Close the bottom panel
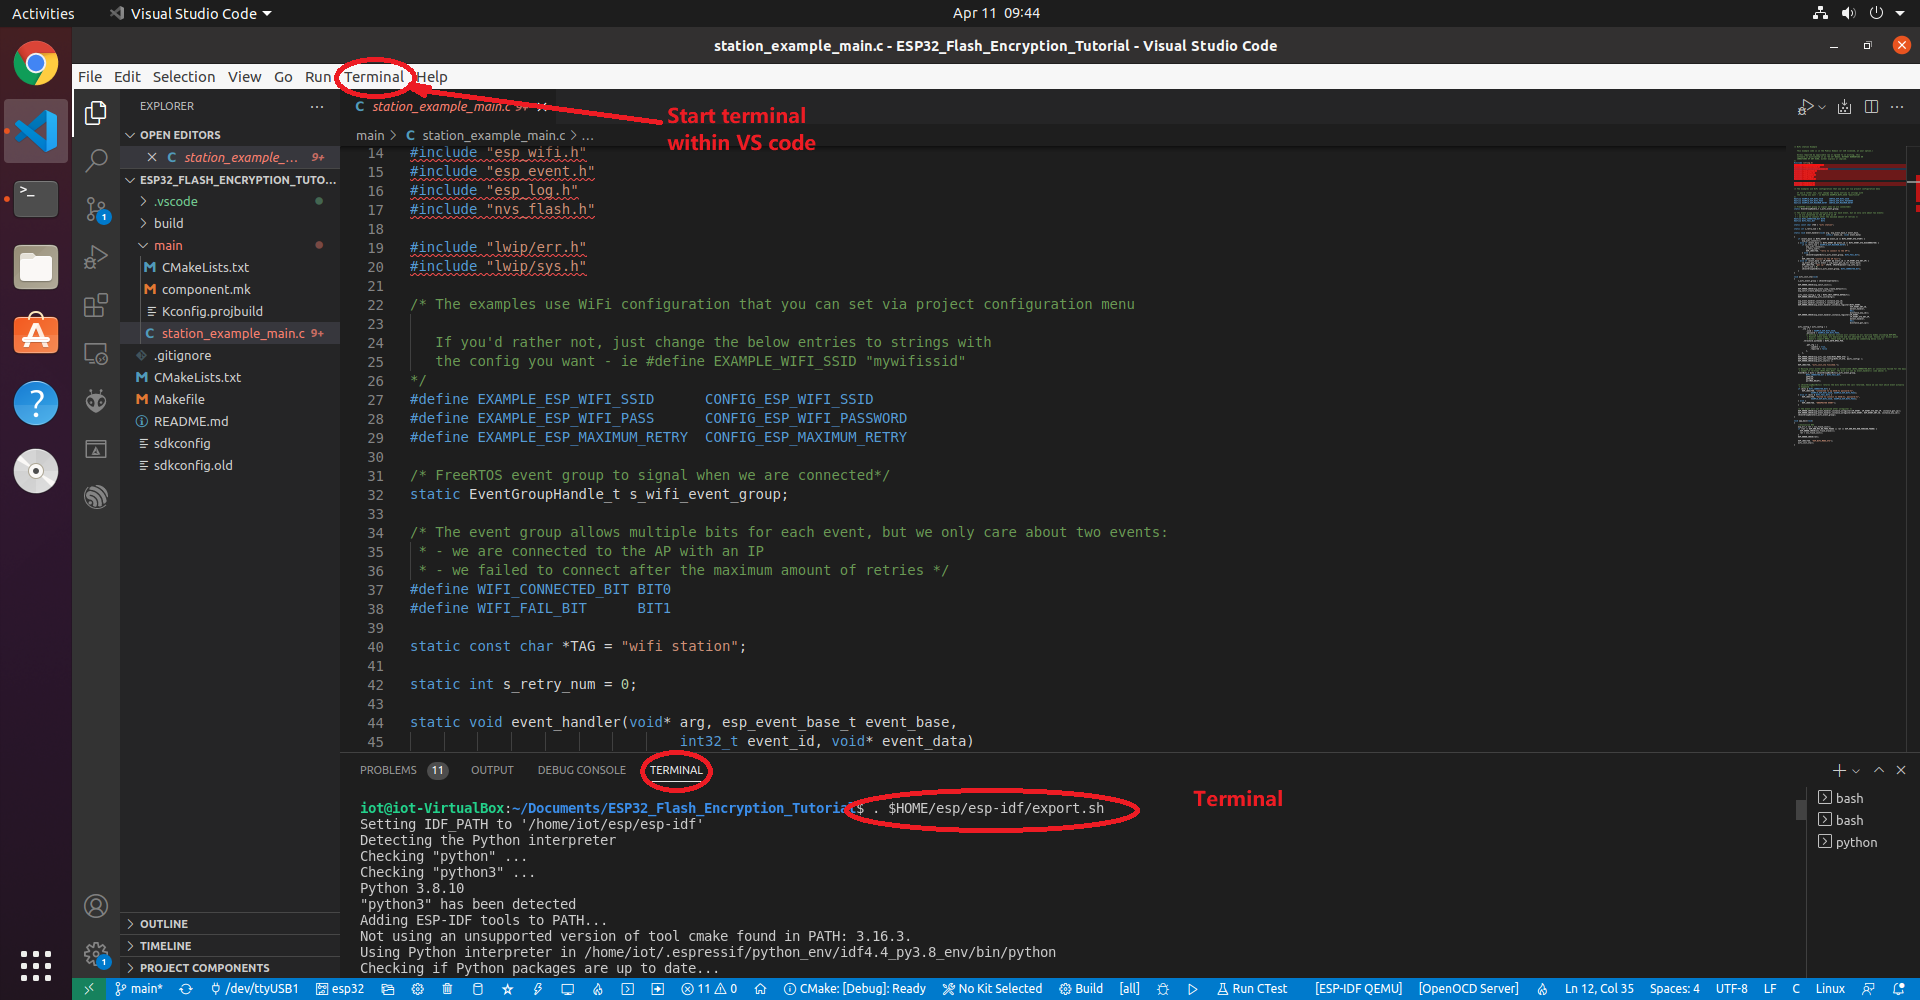This screenshot has width=1920, height=1000. click(1901, 770)
